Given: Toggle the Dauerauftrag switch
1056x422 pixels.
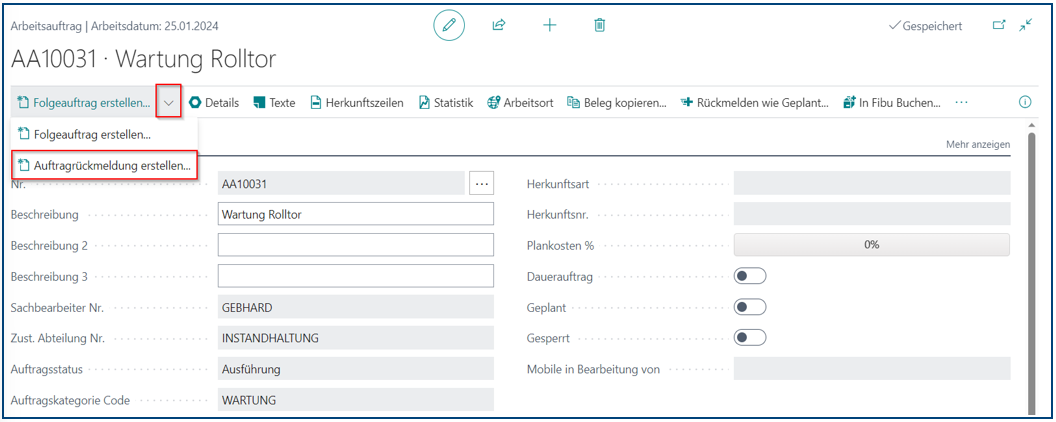Looking at the screenshot, I should pos(750,276).
